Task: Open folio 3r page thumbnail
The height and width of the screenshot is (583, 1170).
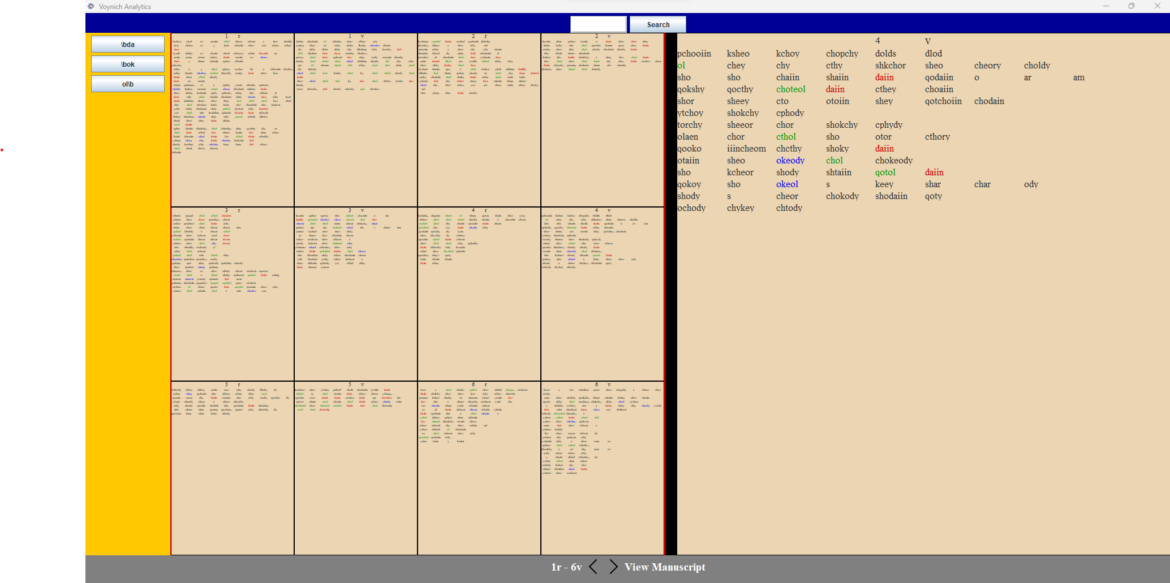Action: [x=232, y=294]
